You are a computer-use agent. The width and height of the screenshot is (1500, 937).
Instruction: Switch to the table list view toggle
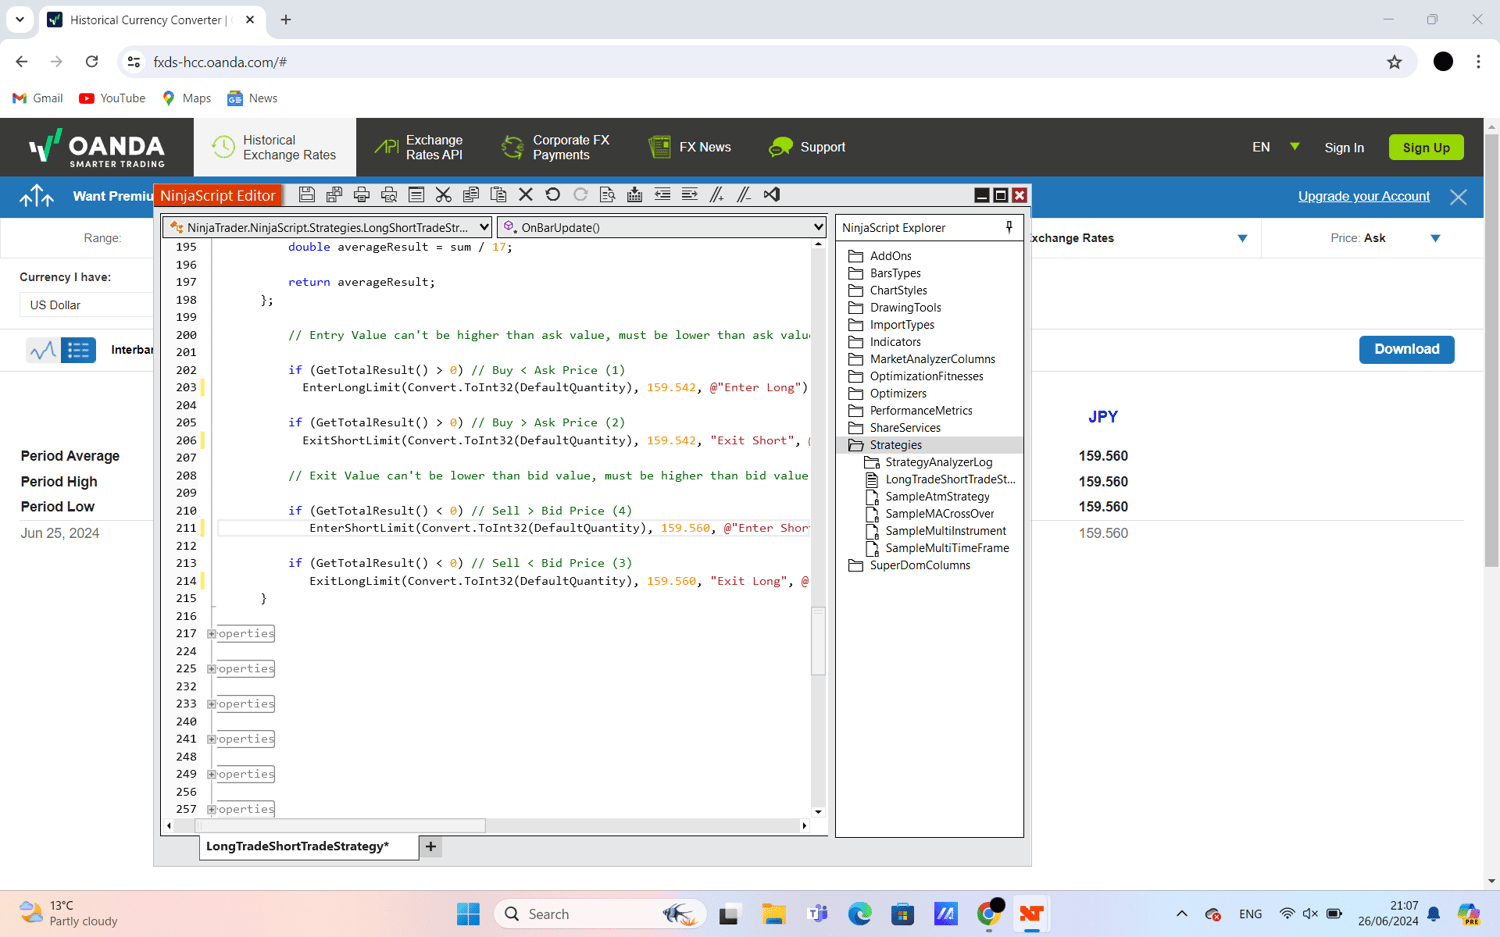pyautogui.click(x=78, y=350)
